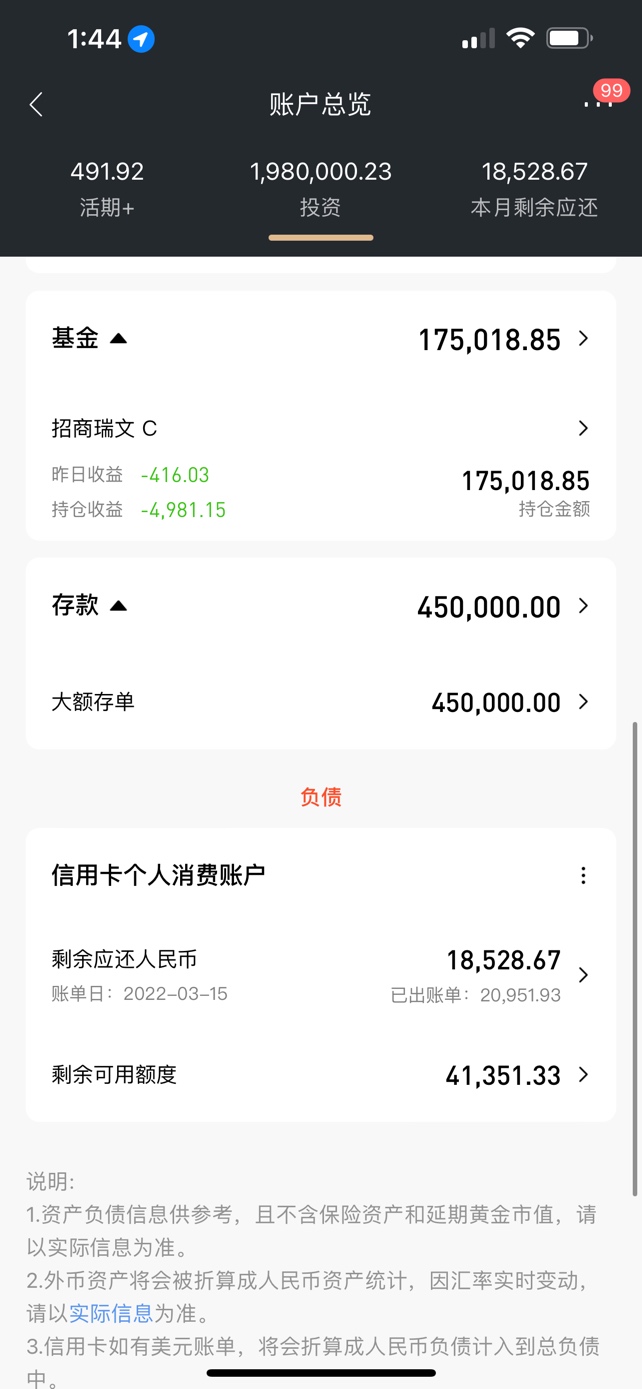Select the 投资 tab

click(x=320, y=189)
